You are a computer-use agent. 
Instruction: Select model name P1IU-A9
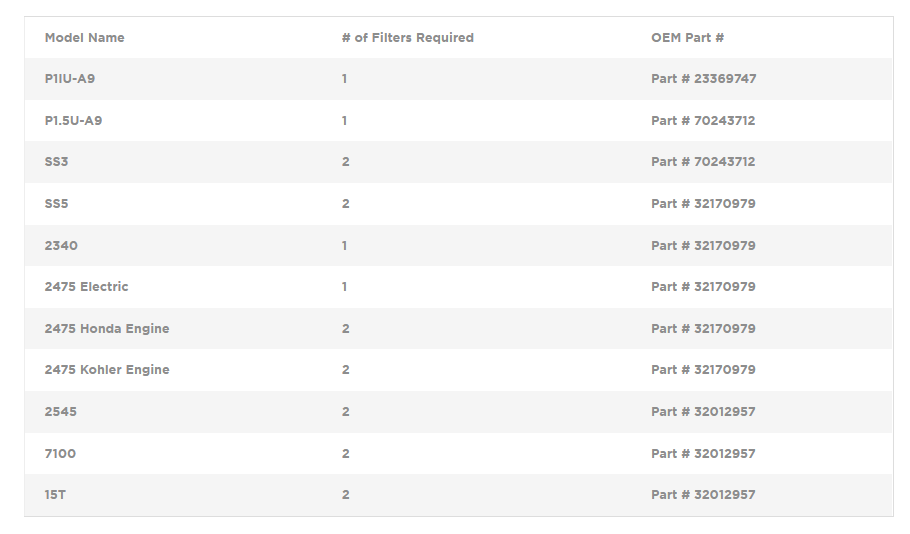point(70,79)
